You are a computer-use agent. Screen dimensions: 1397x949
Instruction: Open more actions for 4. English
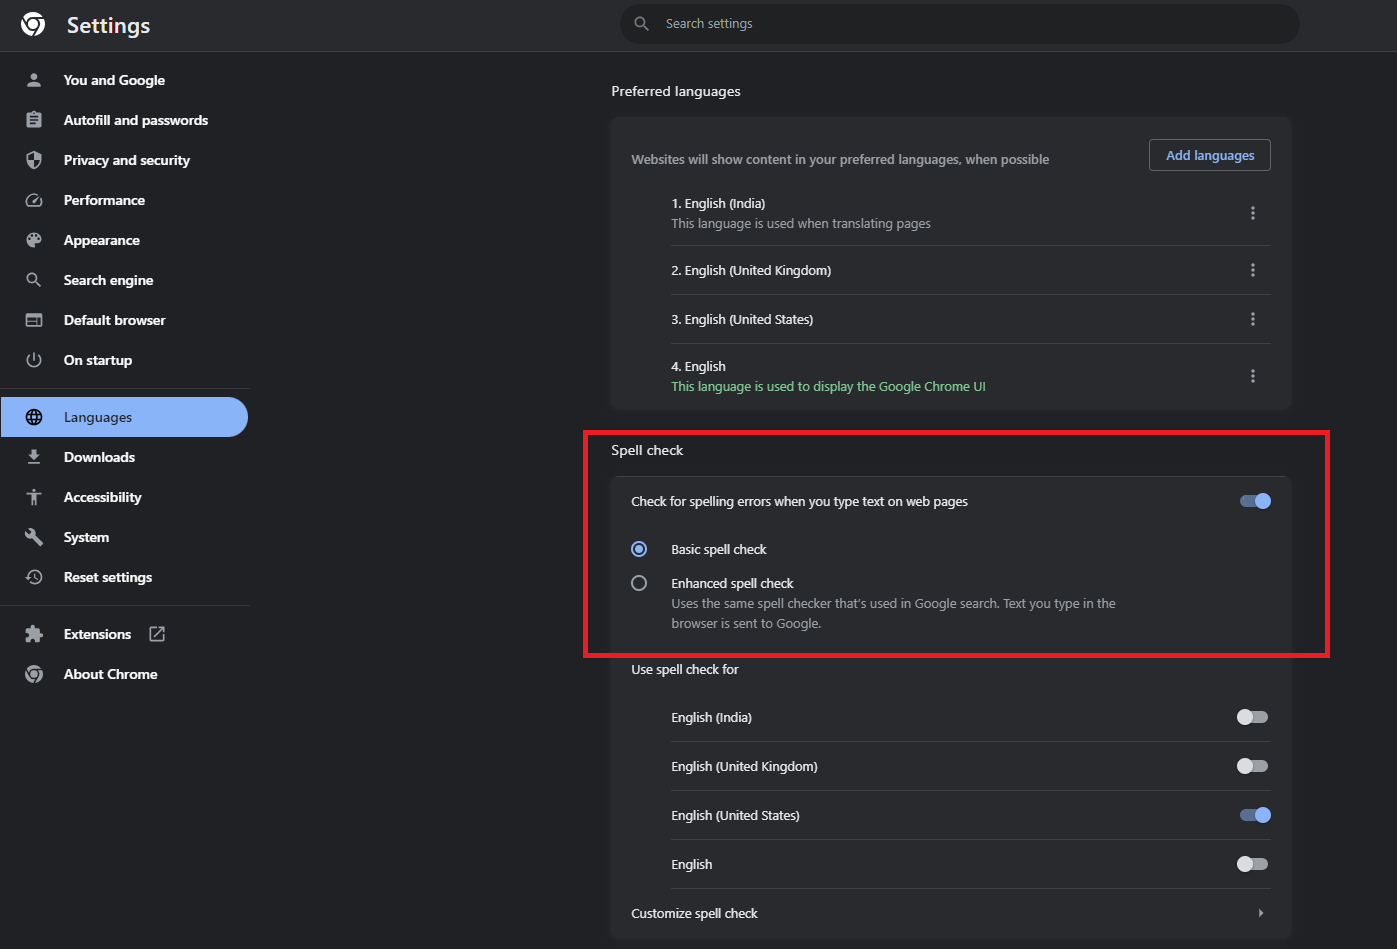(x=1252, y=376)
